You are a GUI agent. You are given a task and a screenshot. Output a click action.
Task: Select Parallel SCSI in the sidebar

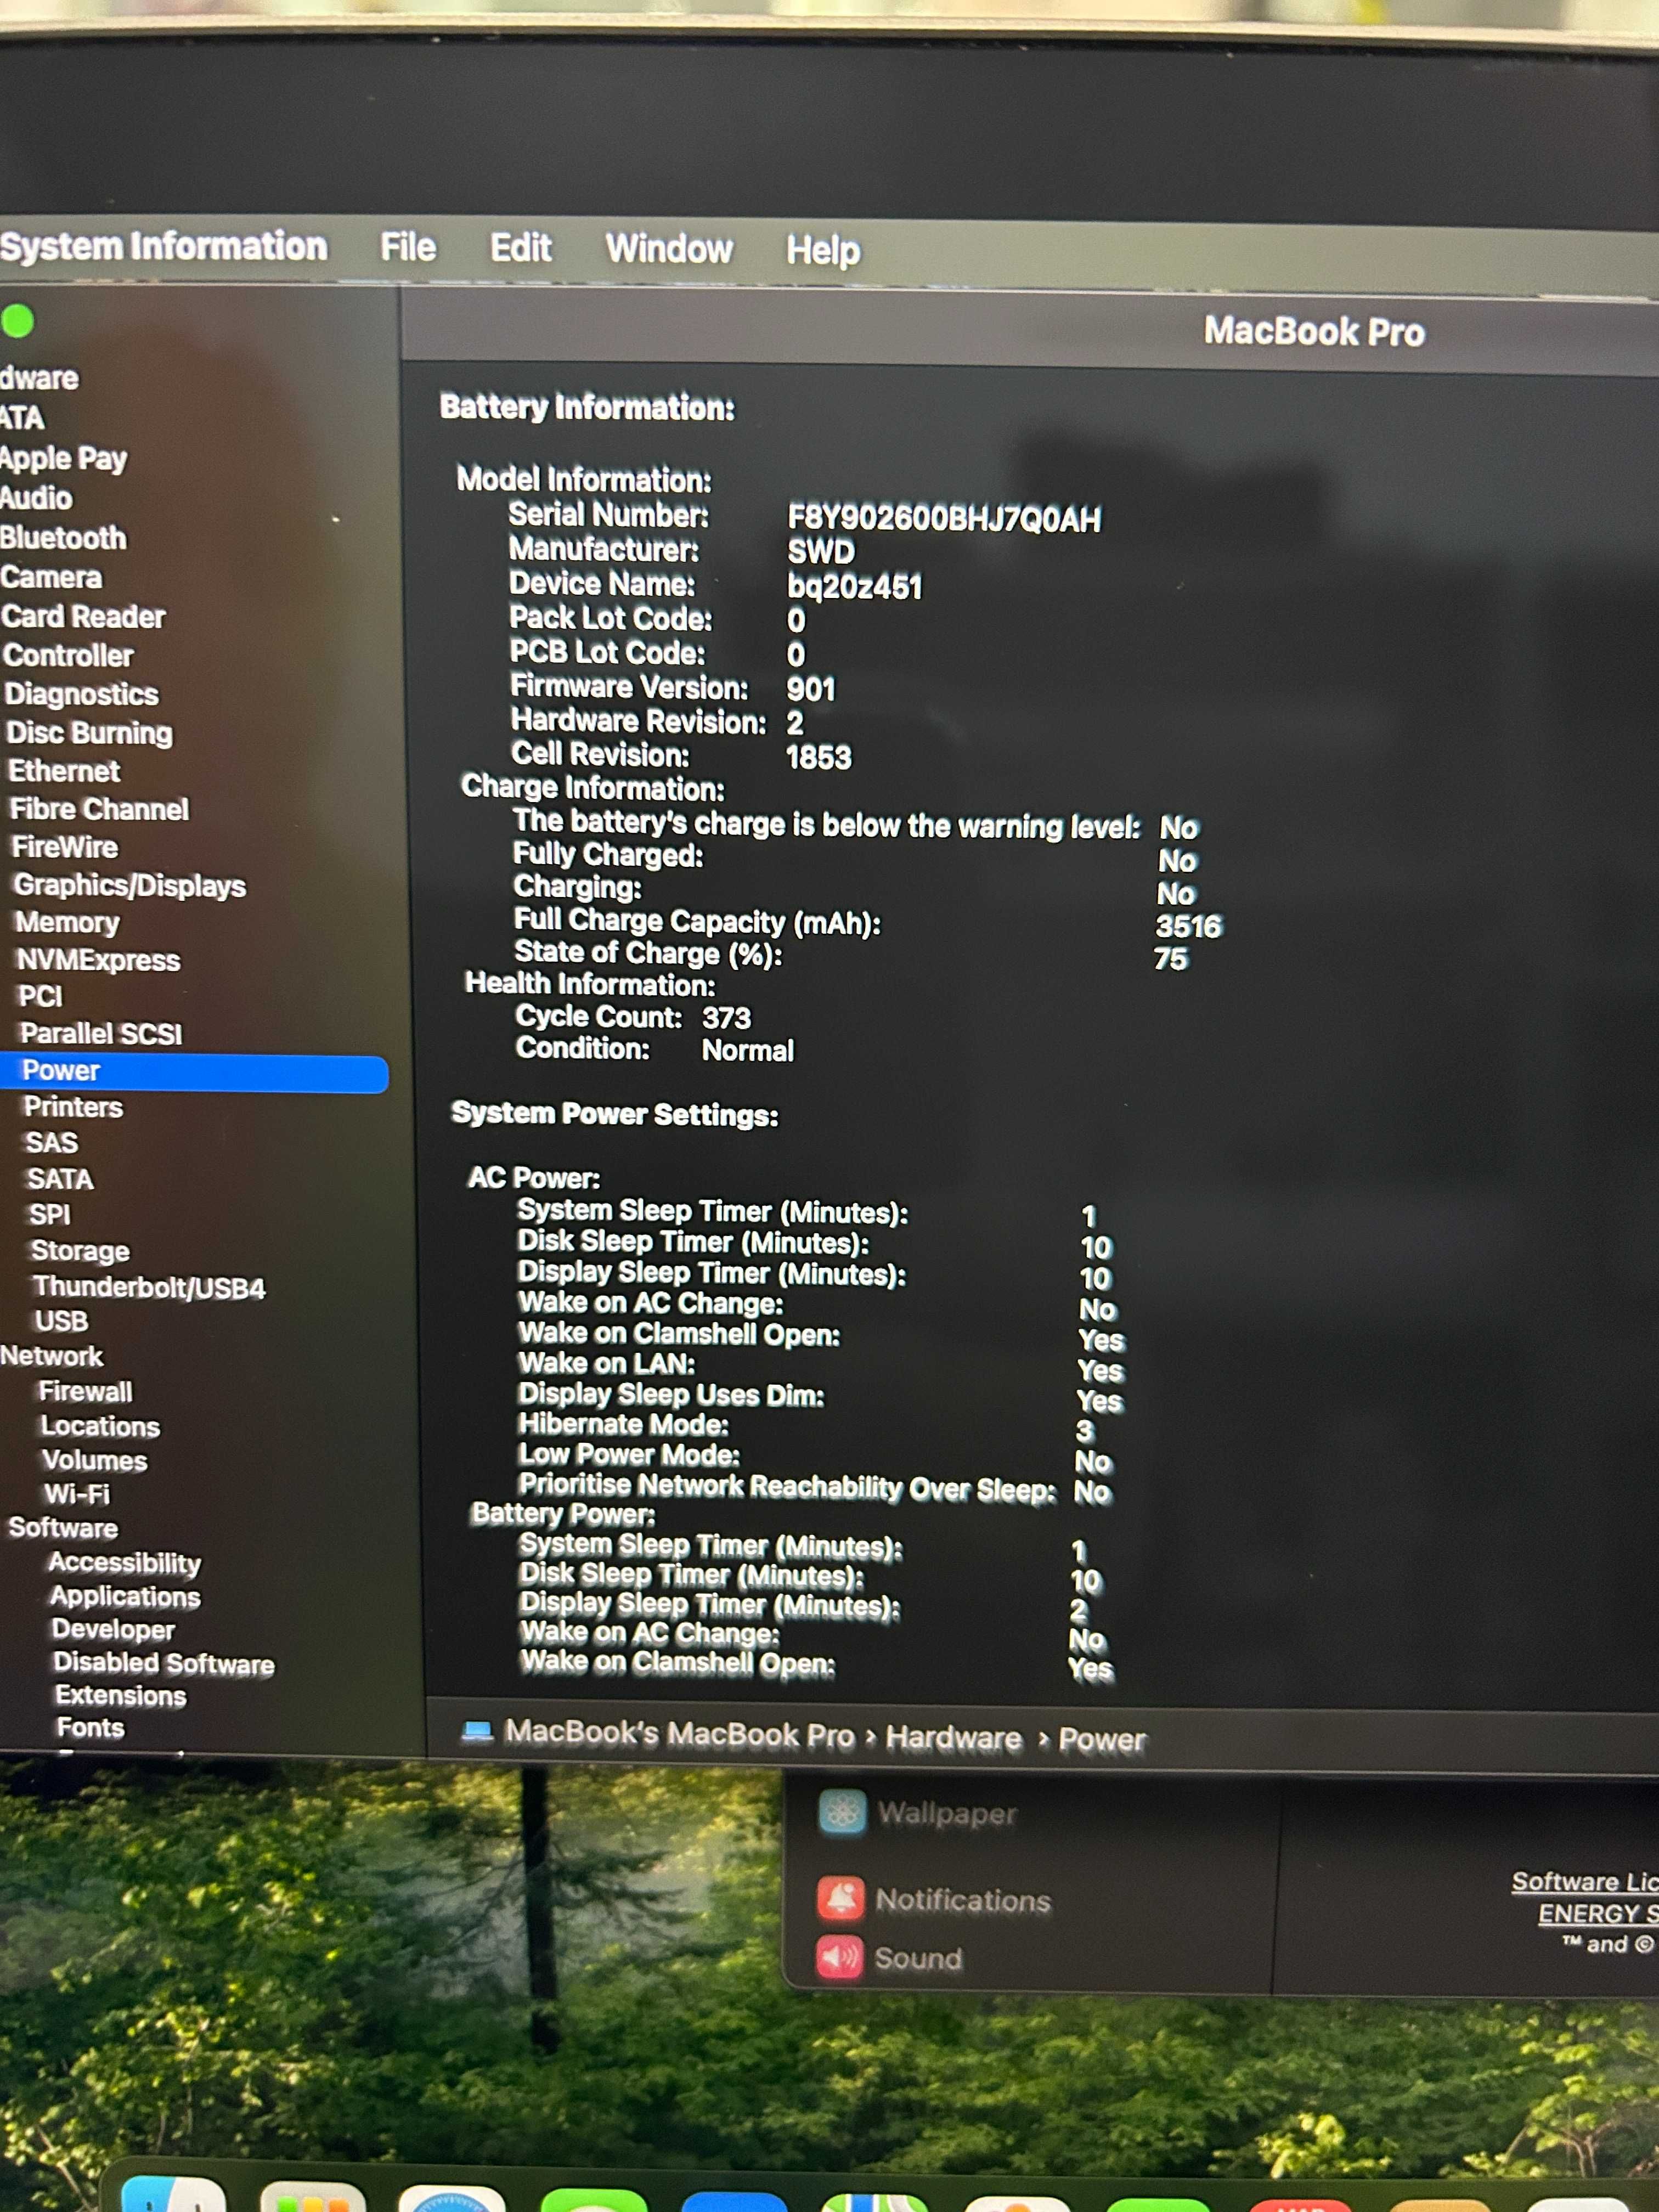click(x=101, y=1033)
